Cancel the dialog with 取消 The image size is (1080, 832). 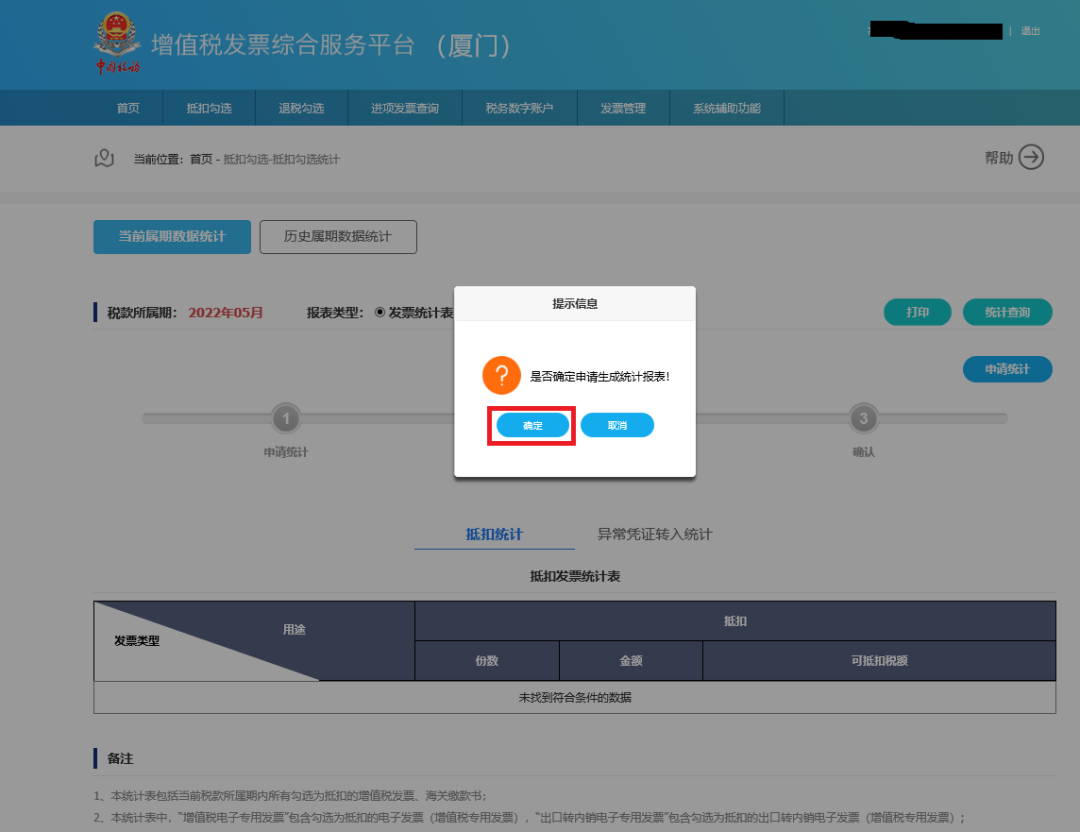pyautogui.click(x=617, y=425)
